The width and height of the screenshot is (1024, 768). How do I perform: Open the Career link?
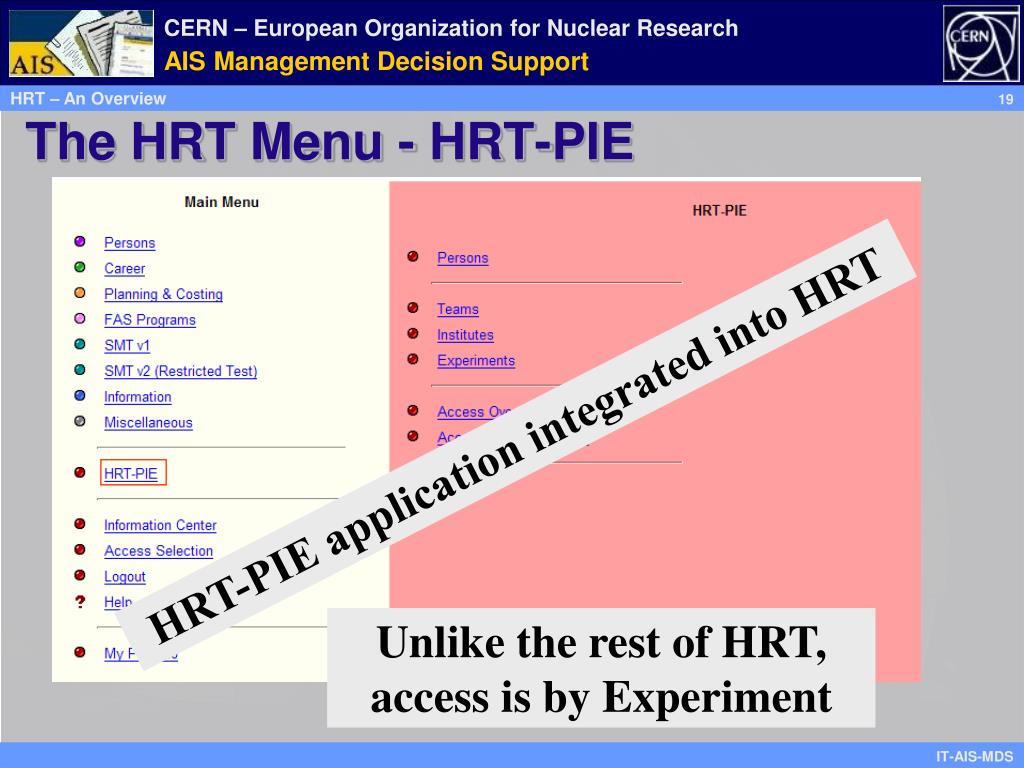coord(124,268)
